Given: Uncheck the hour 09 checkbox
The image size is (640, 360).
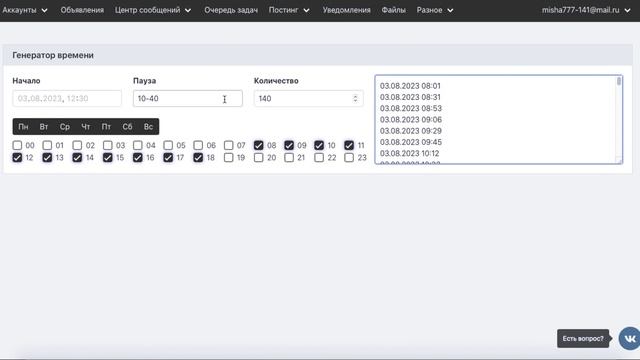Looking at the screenshot, I should pyautogui.click(x=289, y=145).
